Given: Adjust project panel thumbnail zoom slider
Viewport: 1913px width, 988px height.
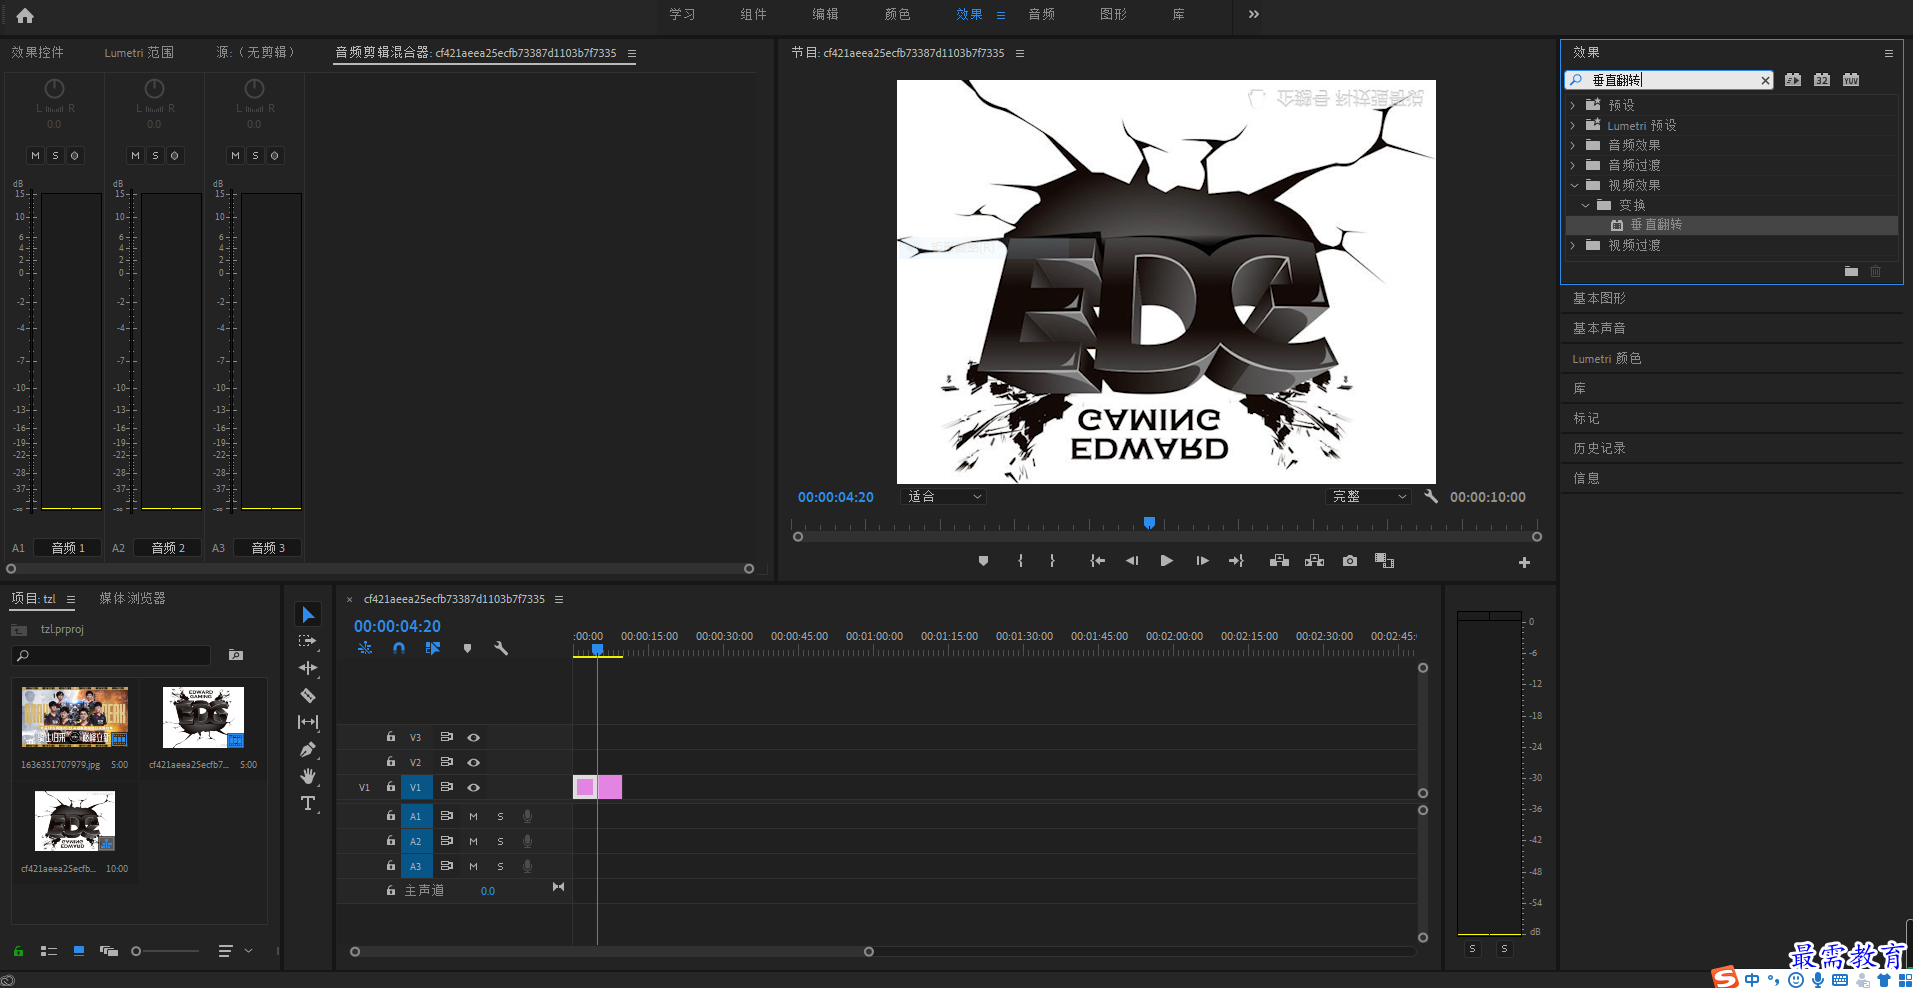Looking at the screenshot, I should (x=136, y=951).
